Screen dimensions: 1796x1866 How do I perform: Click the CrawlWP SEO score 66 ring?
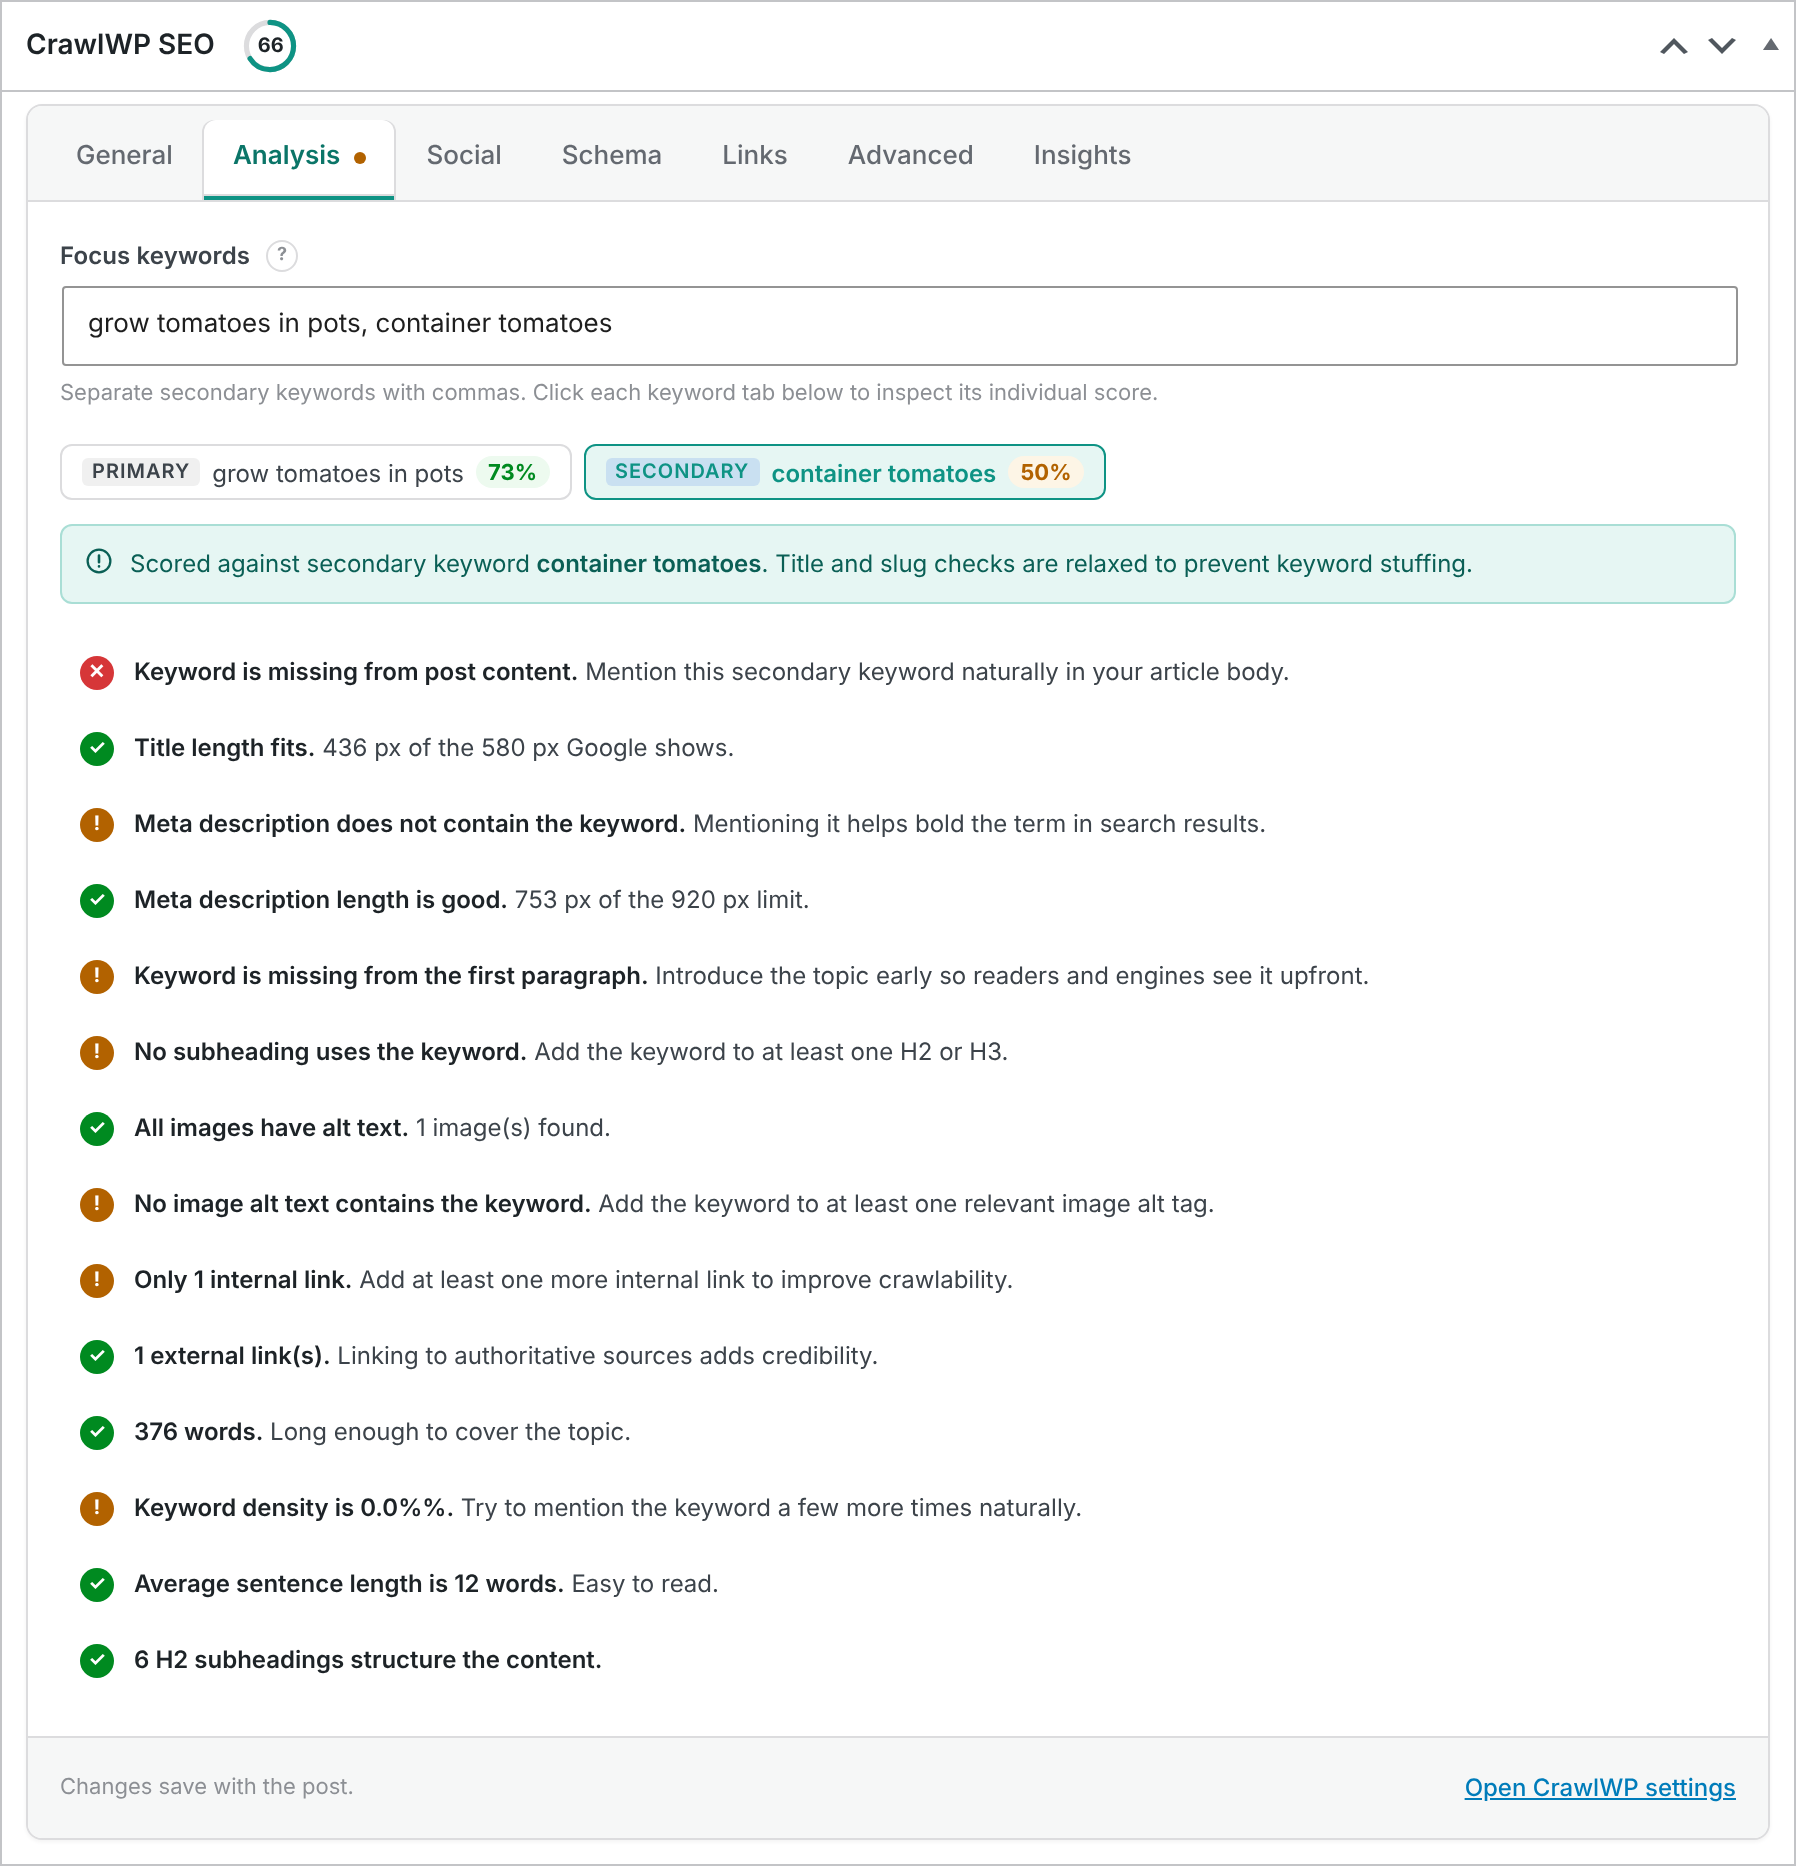coord(270,46)
